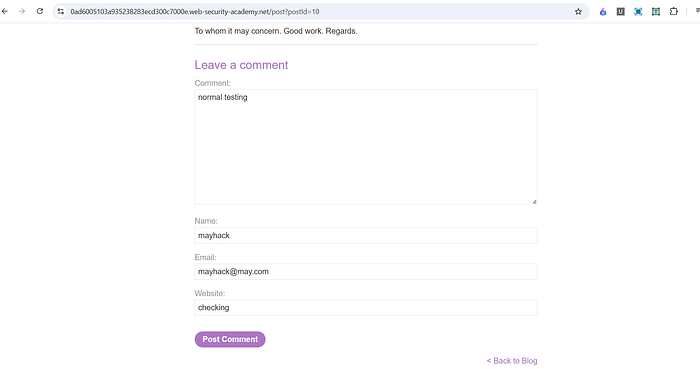This screenshot has height=369, width=700.
Task: Reload the current page
Action: [40, 12]
